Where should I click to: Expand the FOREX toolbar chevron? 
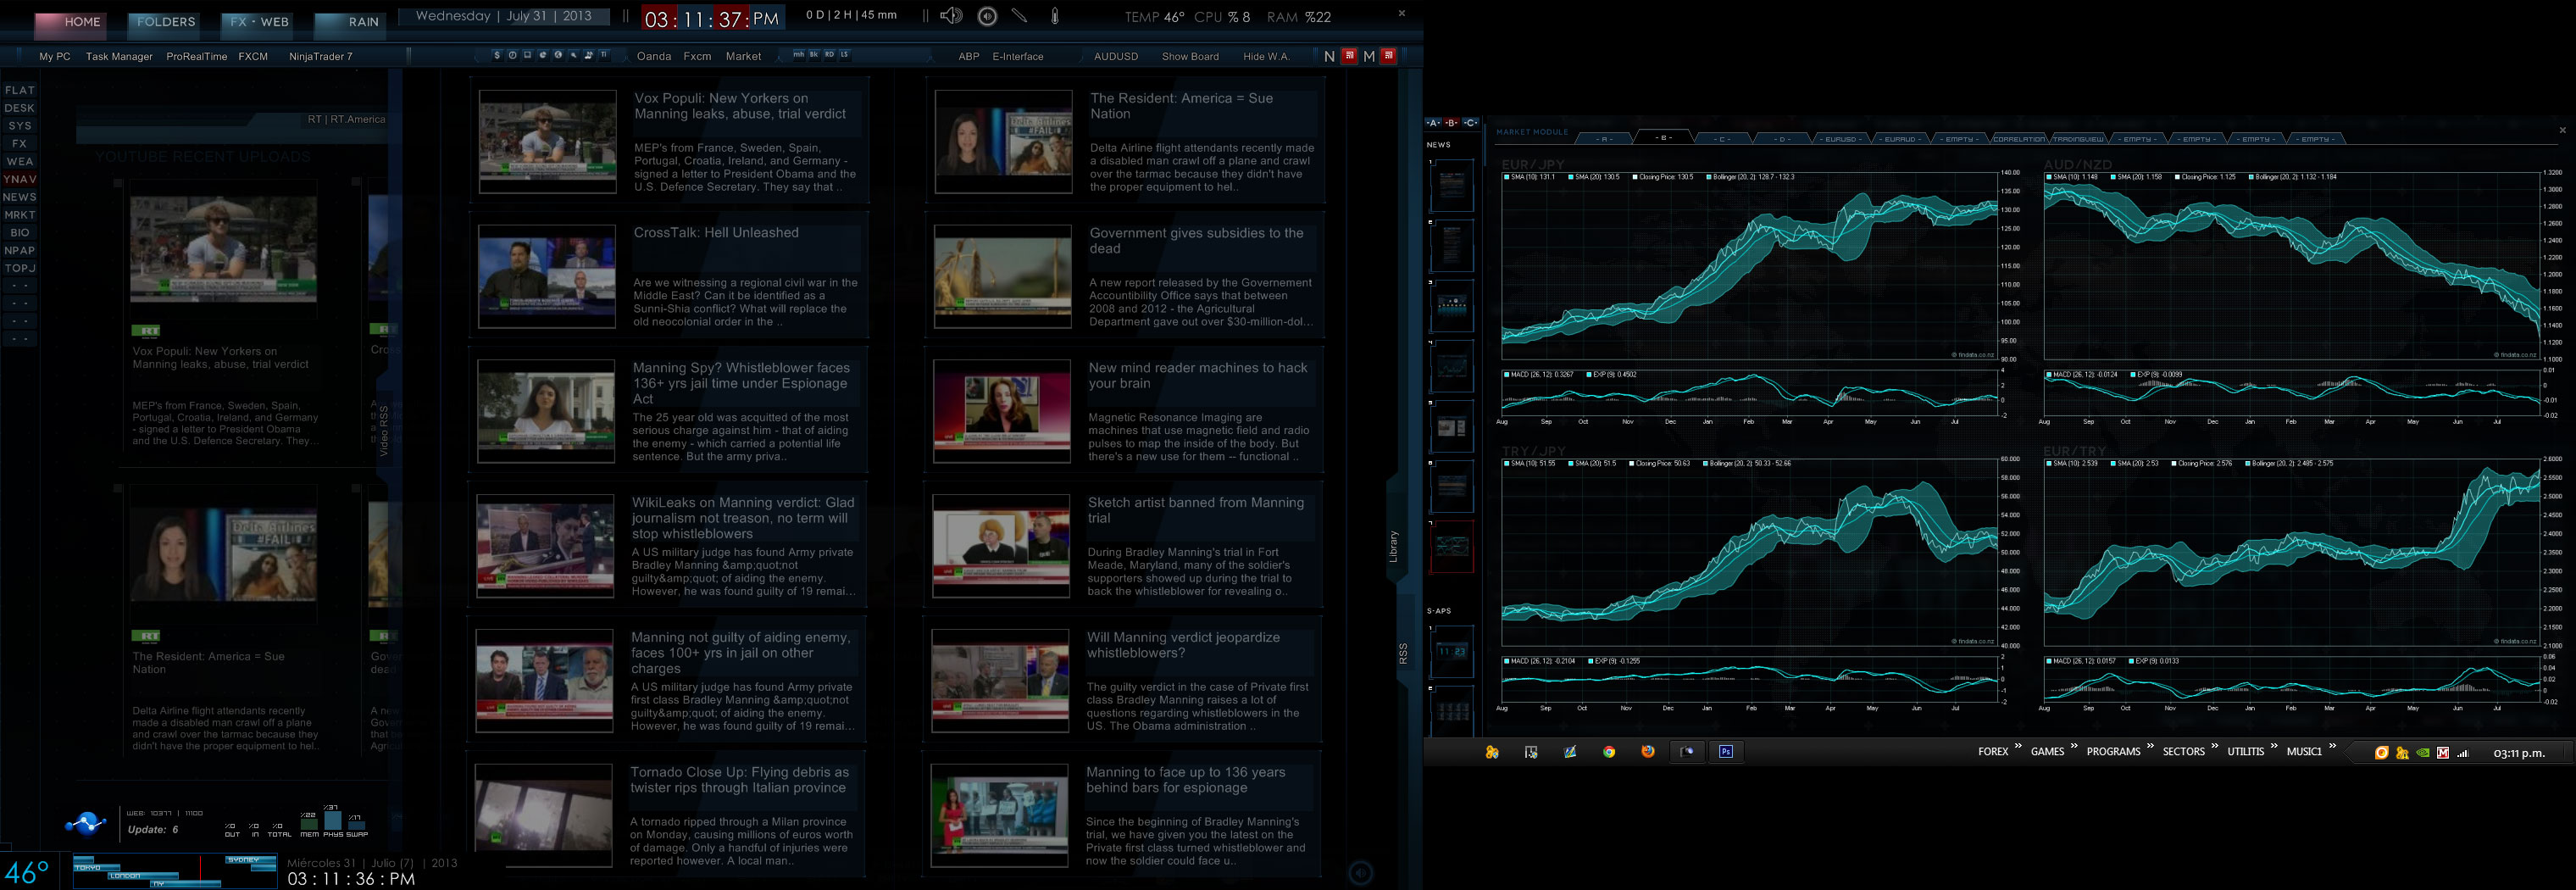tap(2018, 746)
